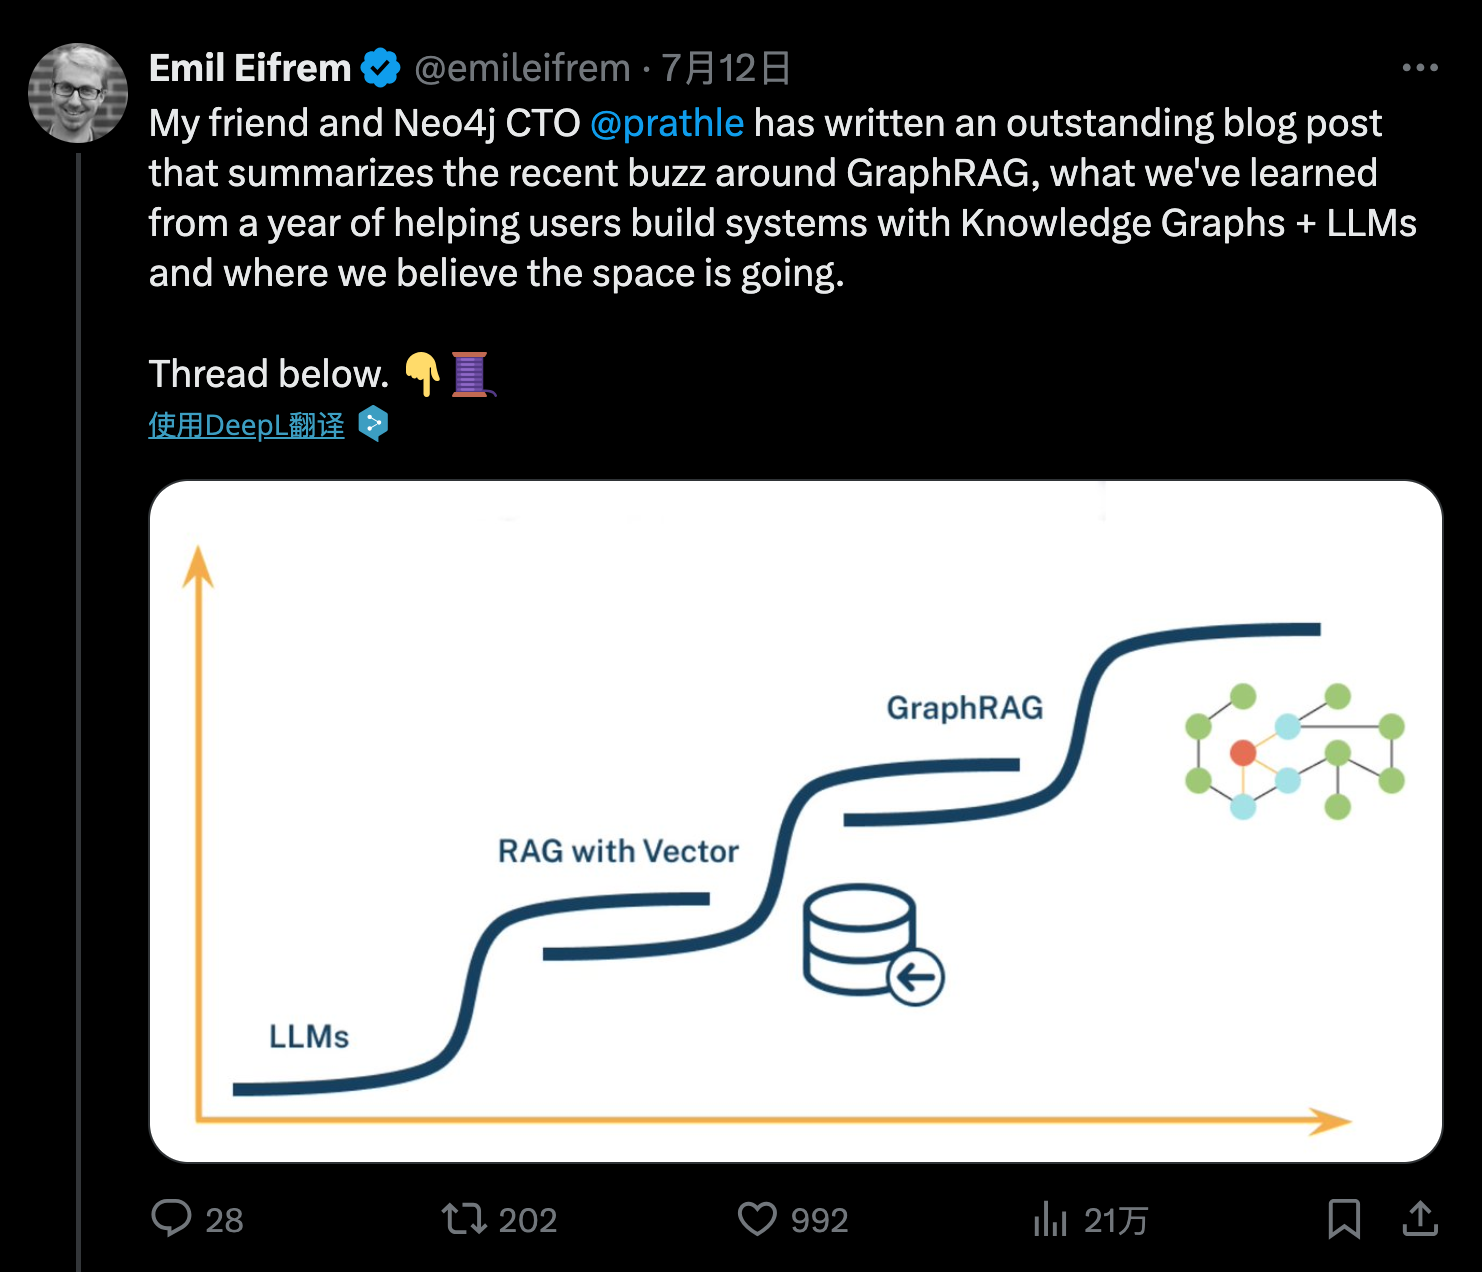This screenshot has width=1482, height=1272.
Task: Click the red node in the graph illustration
Action: pos(1243,752)
